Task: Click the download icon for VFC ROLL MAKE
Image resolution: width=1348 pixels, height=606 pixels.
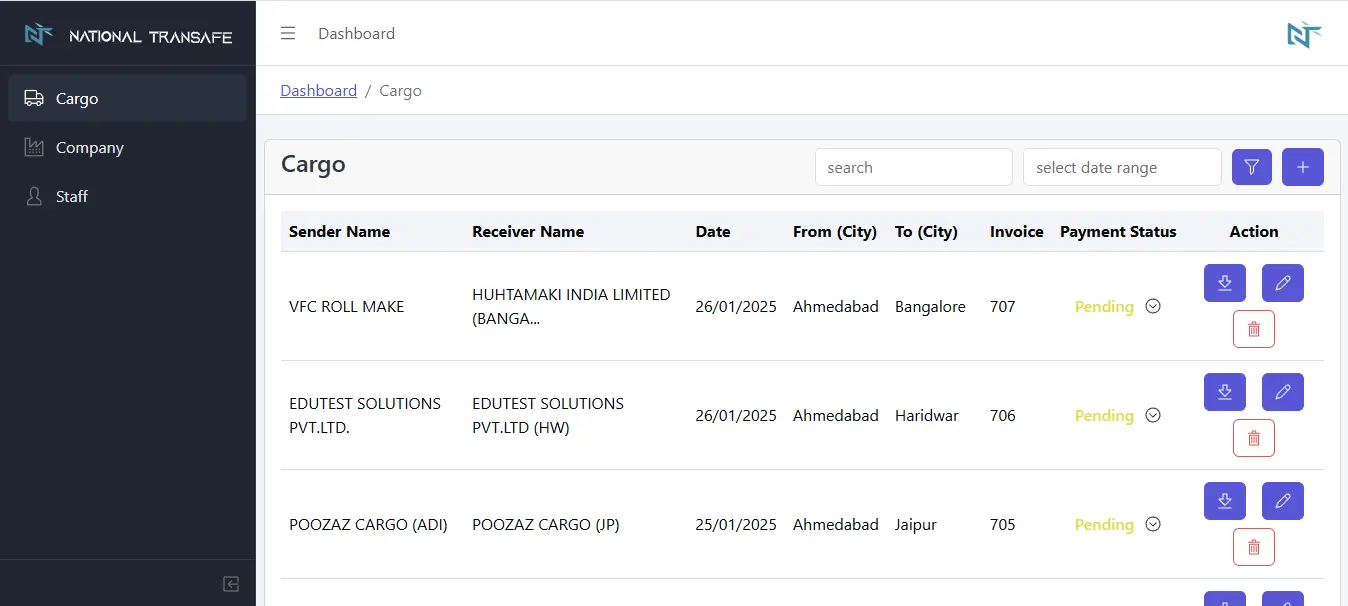Action: click(x=1224, y=283)
